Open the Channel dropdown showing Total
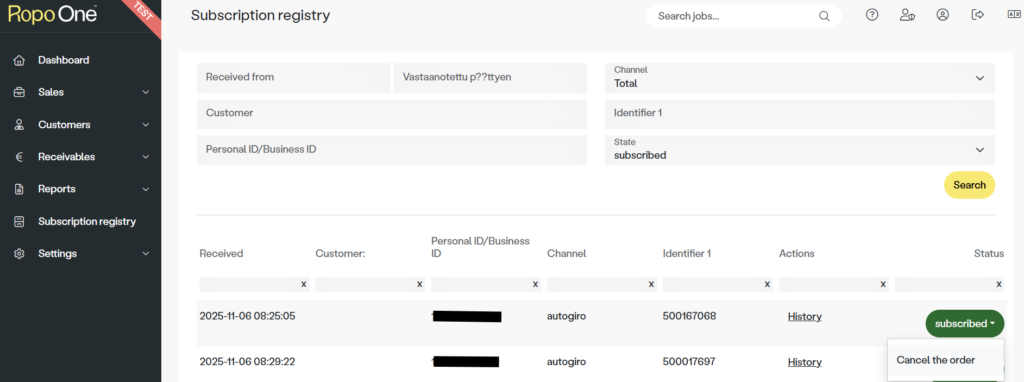Image resolution: width=1024 pixels, height=382 pixels. [800, 78]
